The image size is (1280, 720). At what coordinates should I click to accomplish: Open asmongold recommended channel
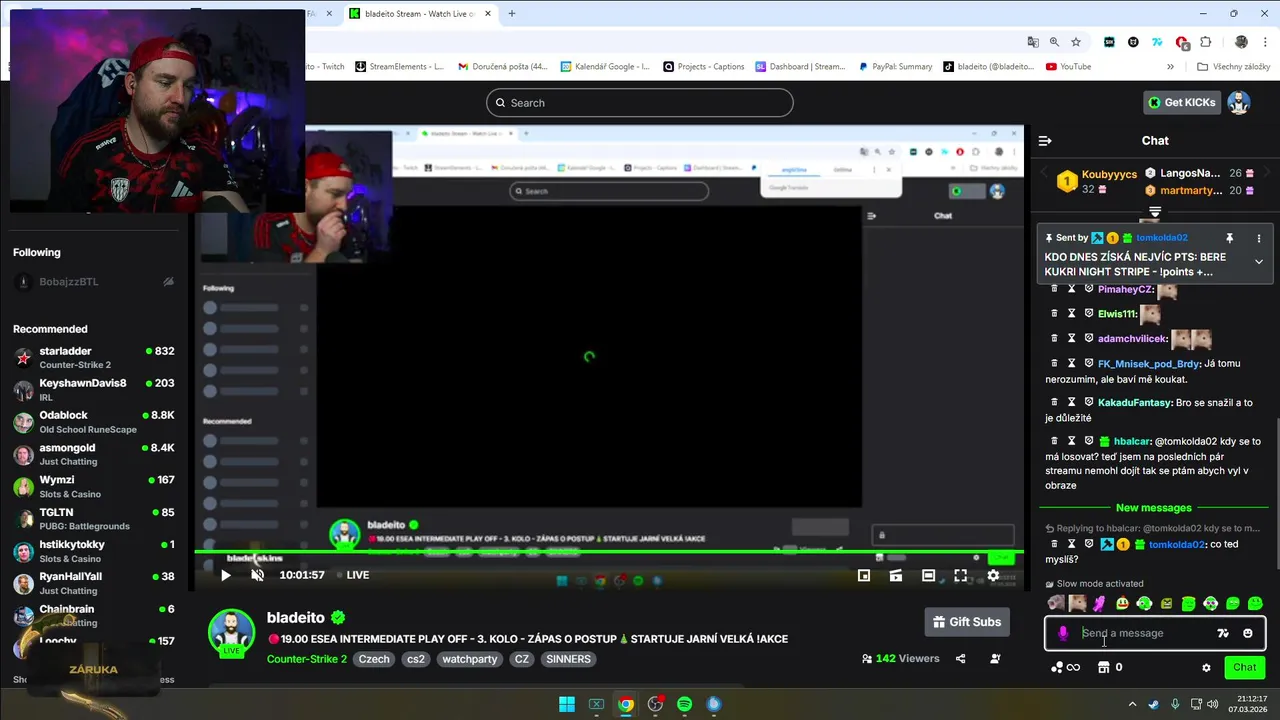coord(94,454)
